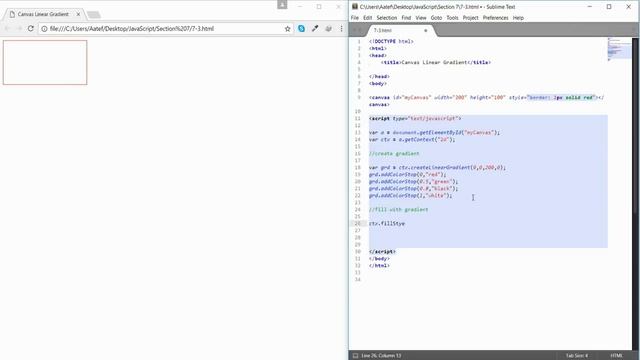Open the View menu

[x=421, y=18]
